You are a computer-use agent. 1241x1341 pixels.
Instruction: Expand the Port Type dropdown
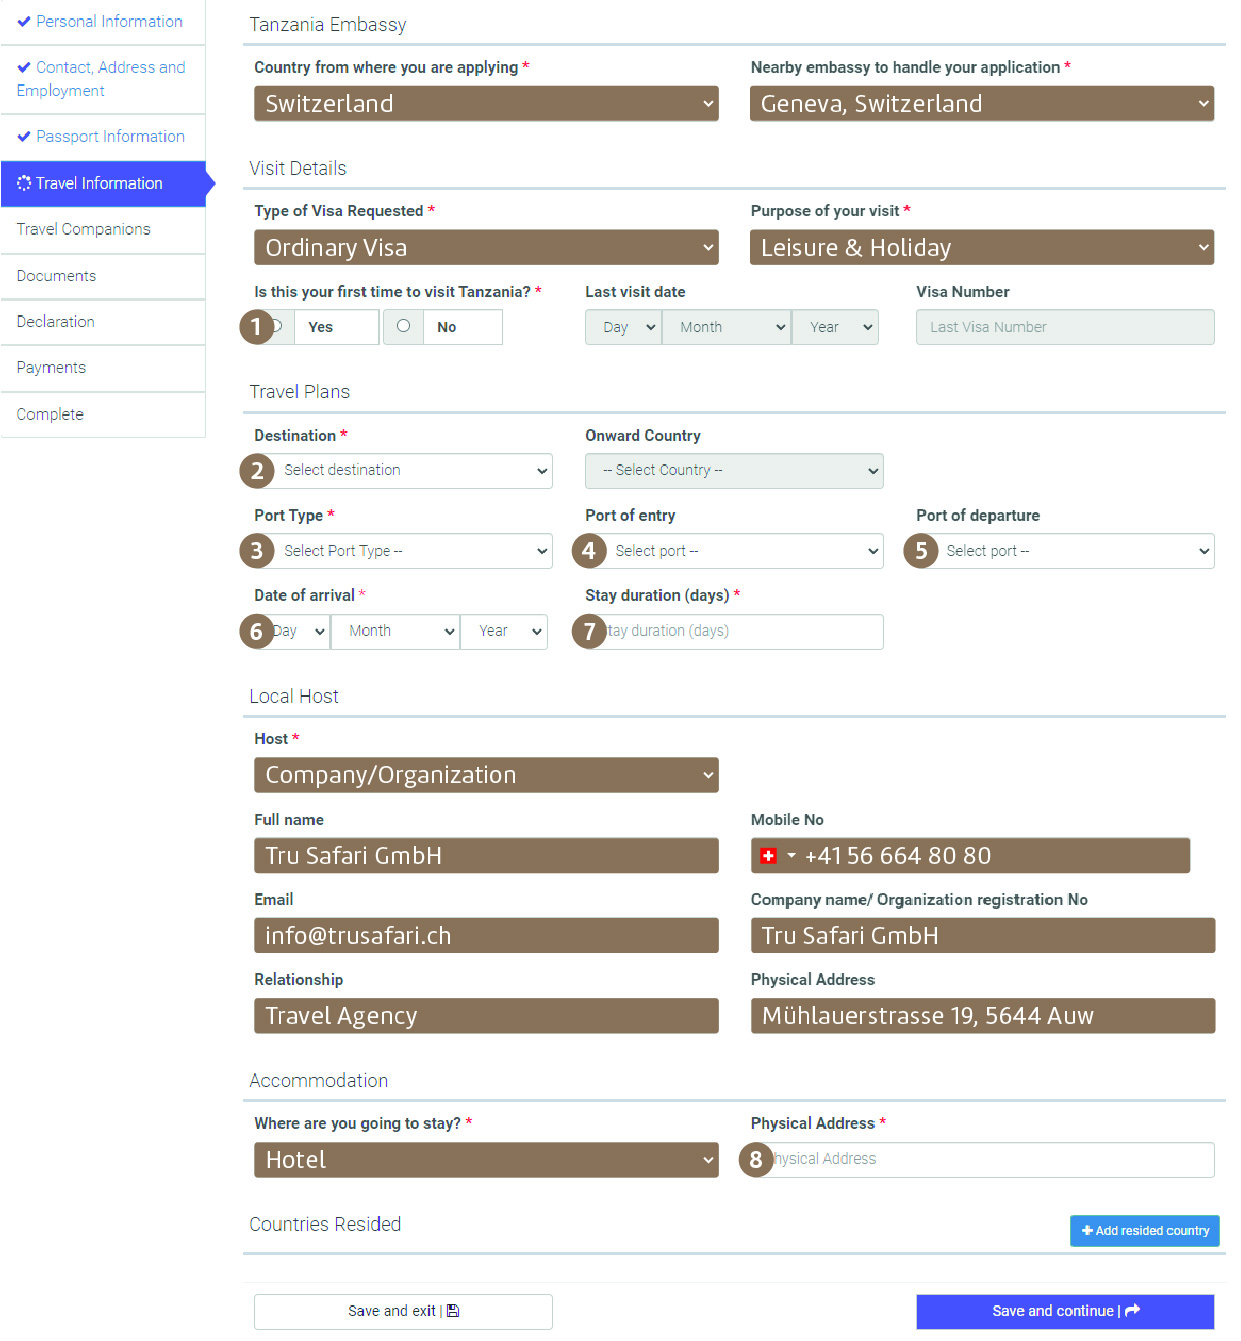tap(412, 551)
